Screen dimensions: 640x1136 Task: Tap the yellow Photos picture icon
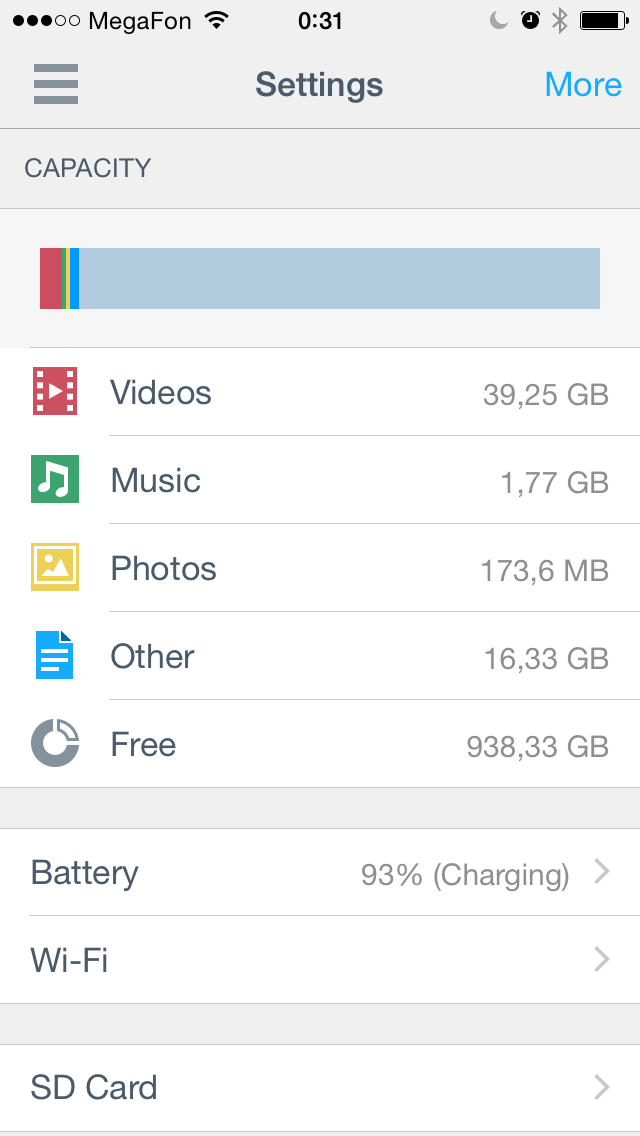(55, 567)
